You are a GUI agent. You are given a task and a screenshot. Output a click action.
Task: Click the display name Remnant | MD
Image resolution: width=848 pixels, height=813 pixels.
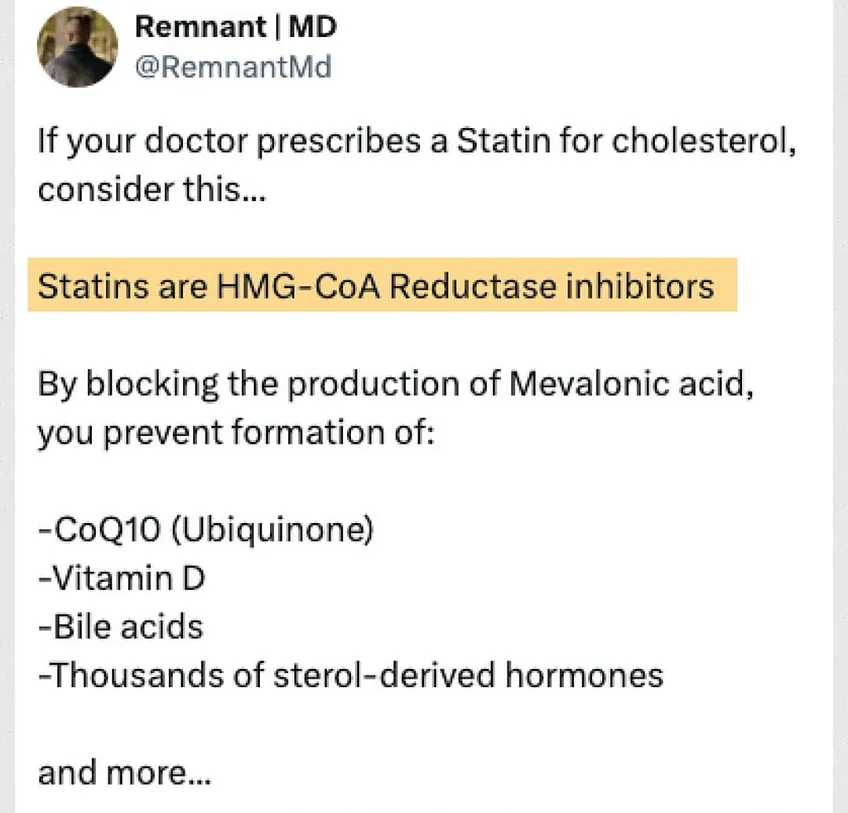[x=236, y=27]
